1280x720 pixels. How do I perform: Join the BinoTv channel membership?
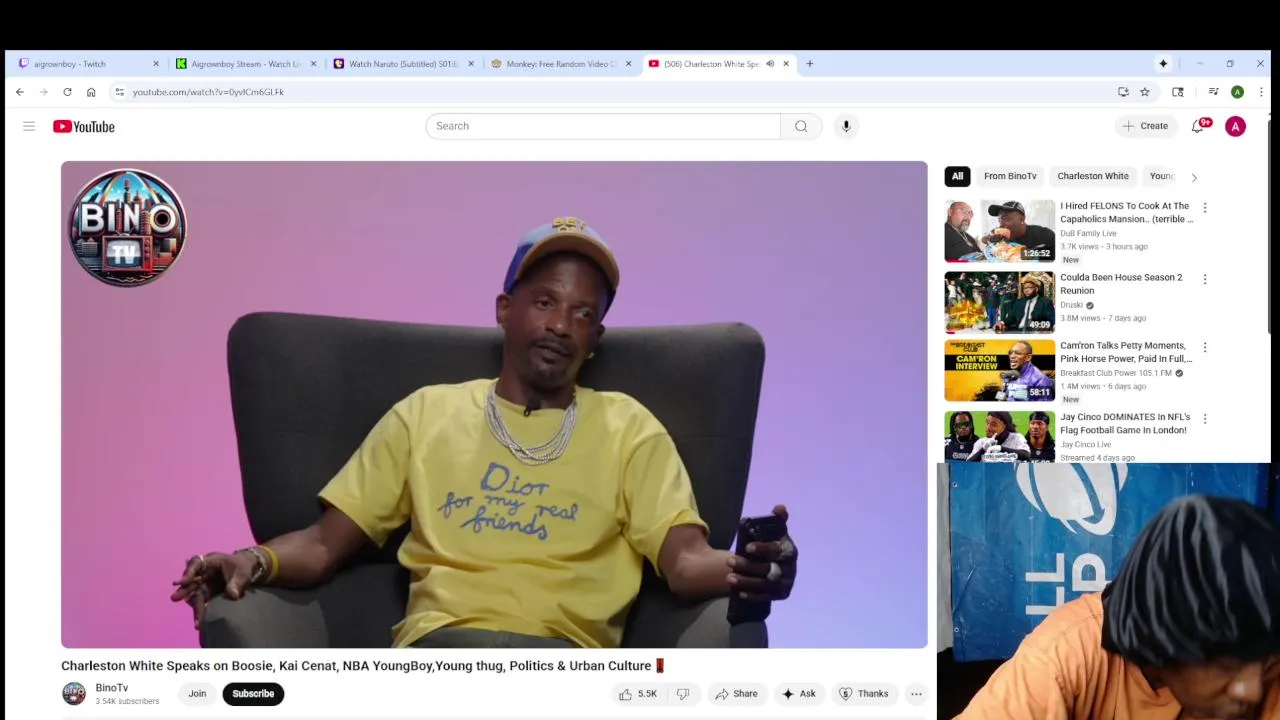(x=197, y=694)
